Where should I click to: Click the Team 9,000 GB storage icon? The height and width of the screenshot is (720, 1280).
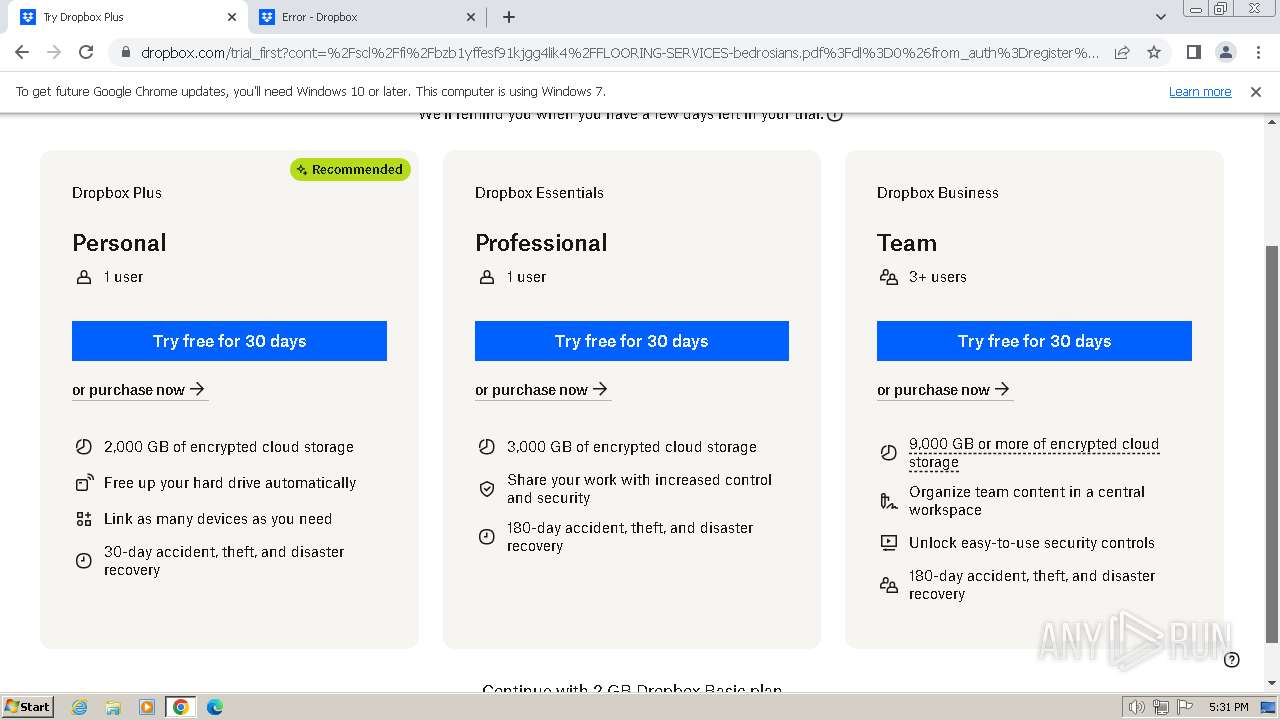coord(889,453)
